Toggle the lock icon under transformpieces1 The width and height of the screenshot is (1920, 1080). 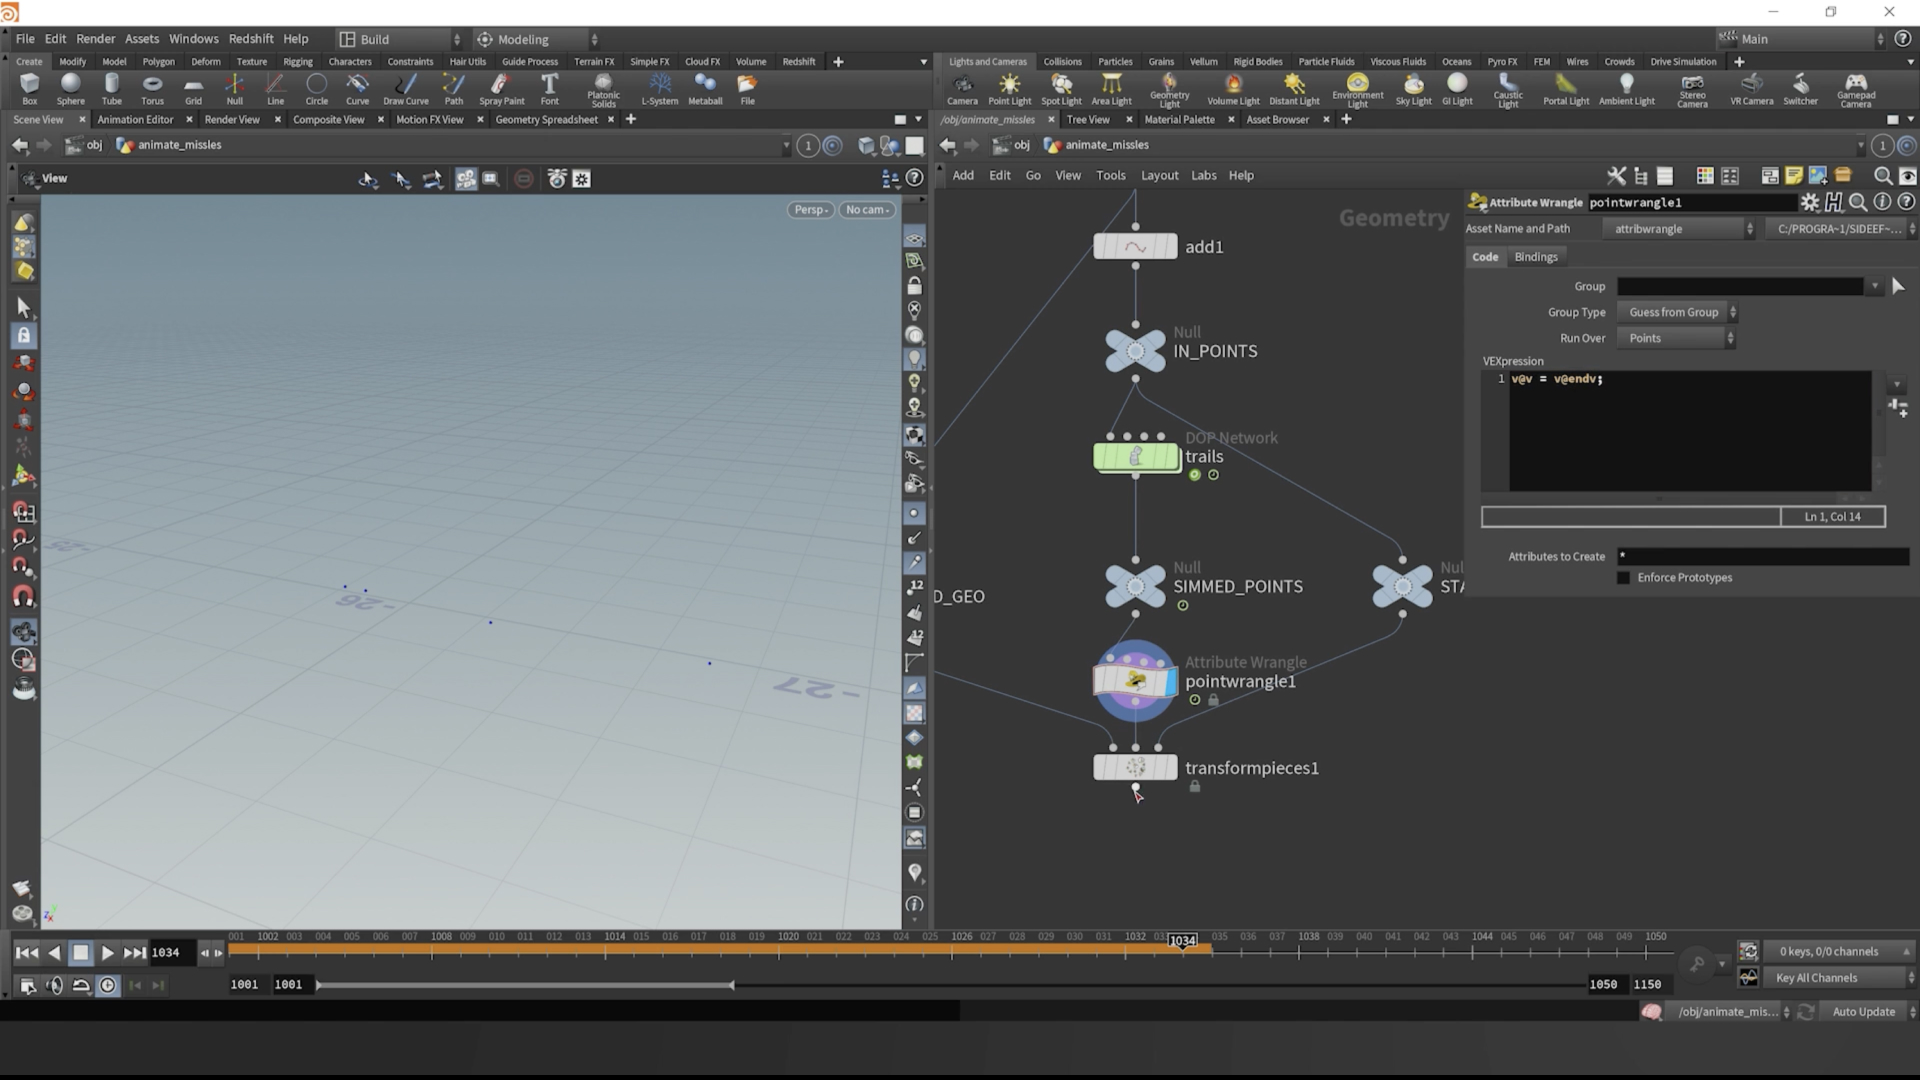coord(1194,787)
